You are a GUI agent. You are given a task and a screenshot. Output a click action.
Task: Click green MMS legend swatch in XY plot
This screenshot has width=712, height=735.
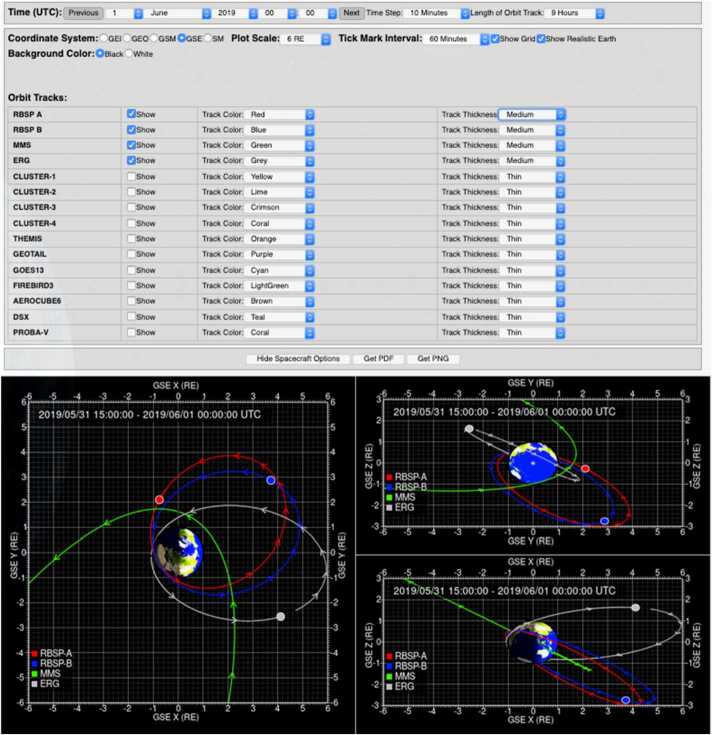coord(34,674)
